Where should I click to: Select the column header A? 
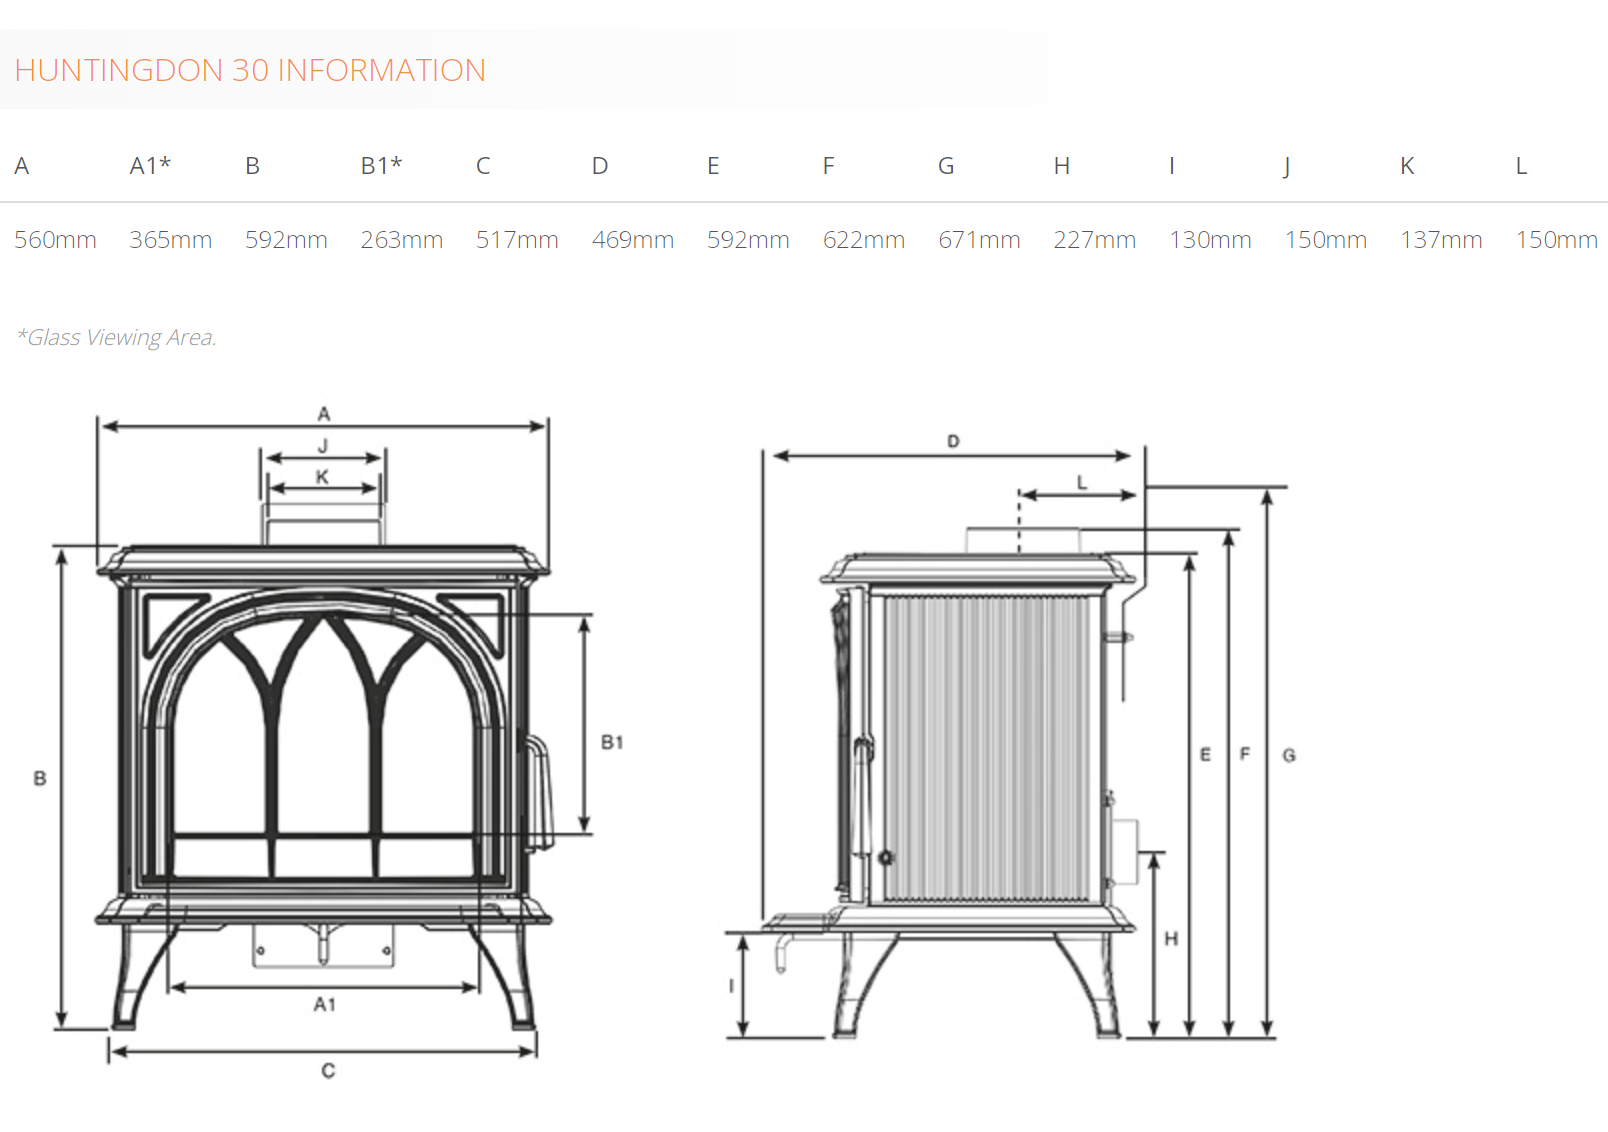coord(21,166)
